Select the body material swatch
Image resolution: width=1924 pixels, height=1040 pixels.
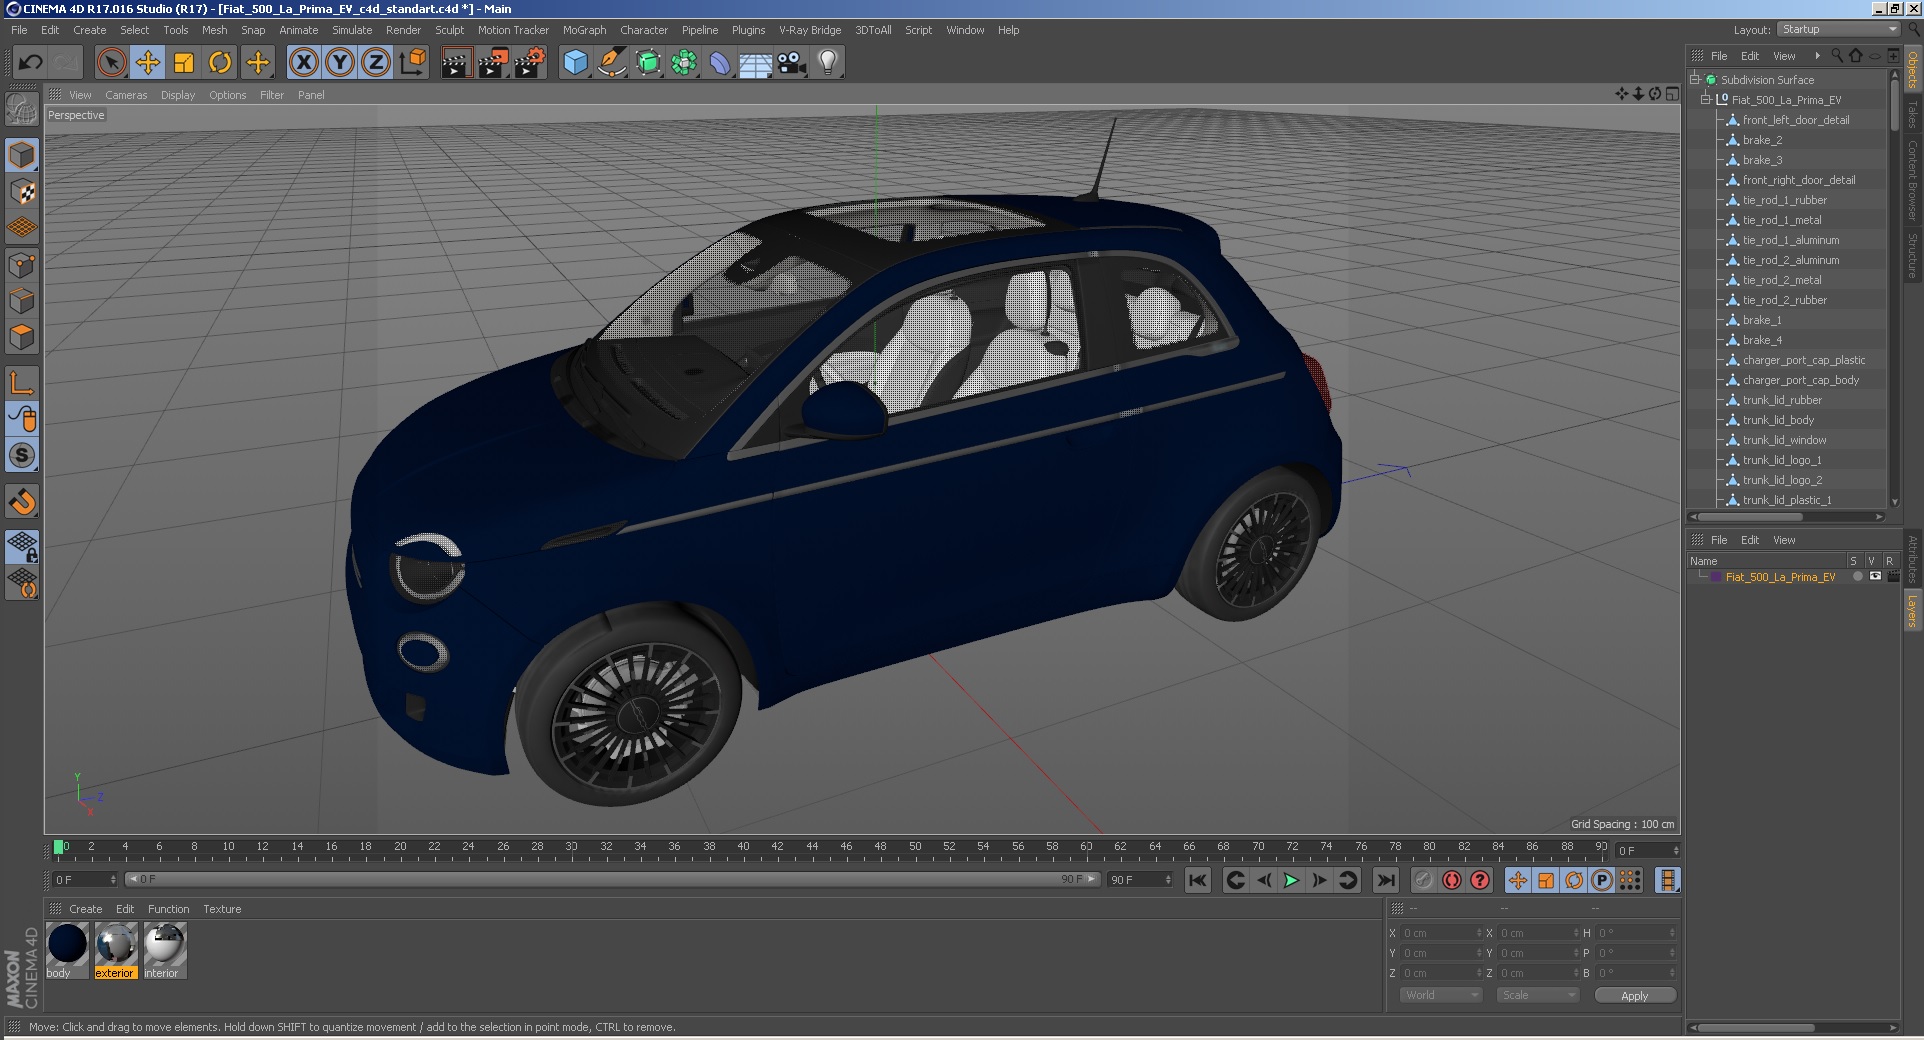tap(68, 943)
